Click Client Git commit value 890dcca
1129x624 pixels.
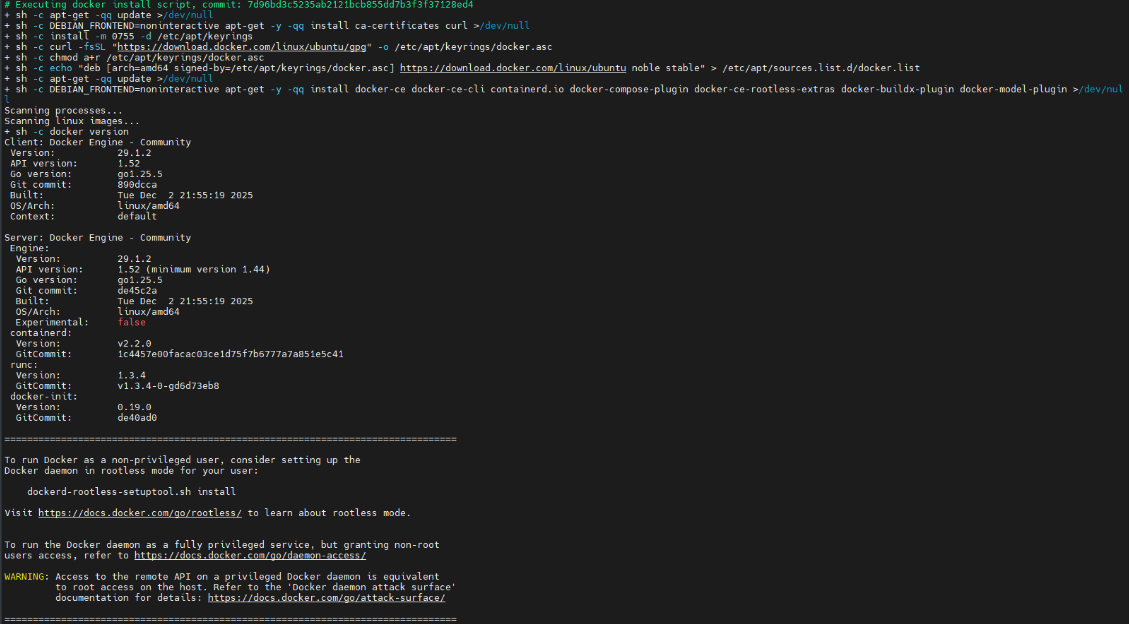(137, 185)
